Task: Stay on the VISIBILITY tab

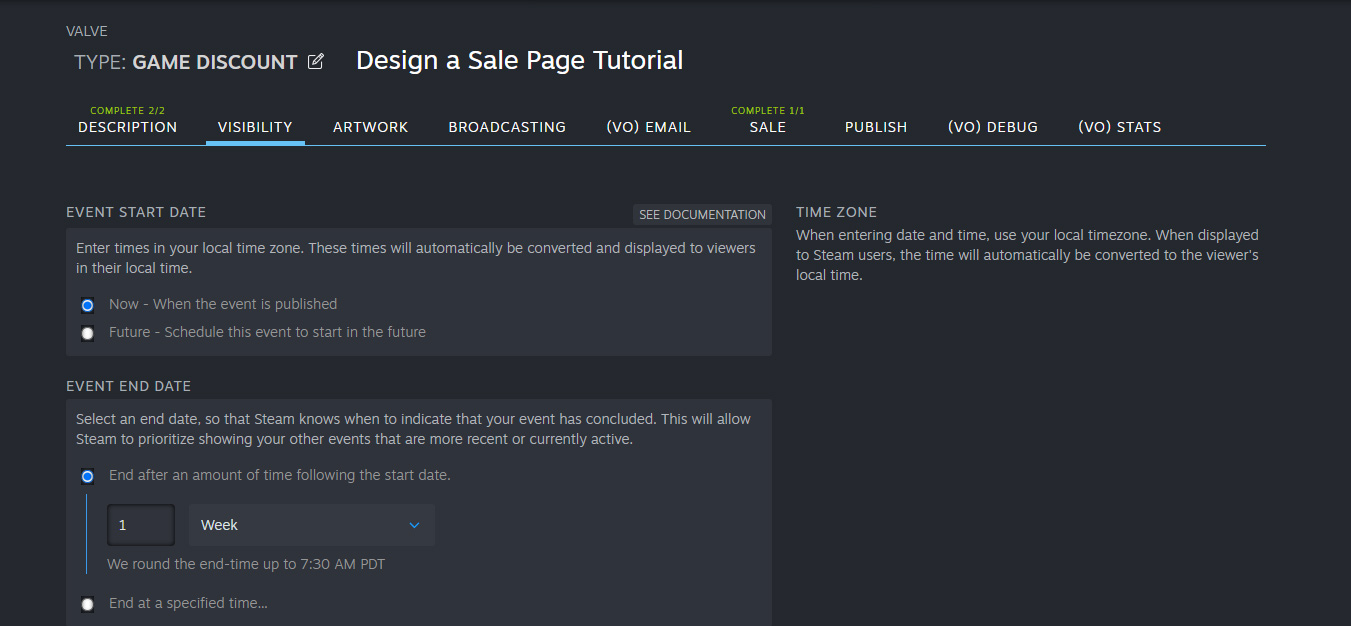Action: pyautogui.click(x=255, y=126)
